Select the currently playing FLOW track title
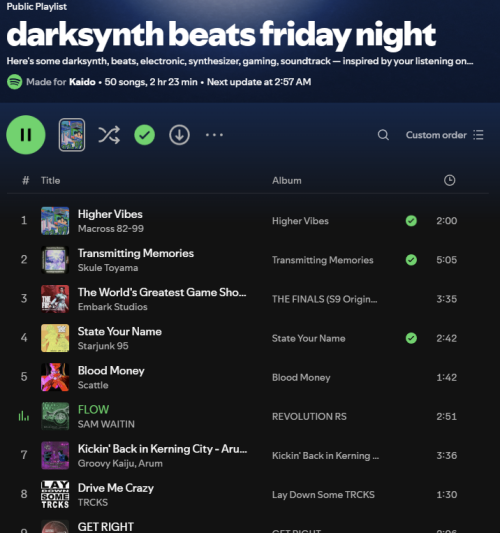 coord(93,410)
